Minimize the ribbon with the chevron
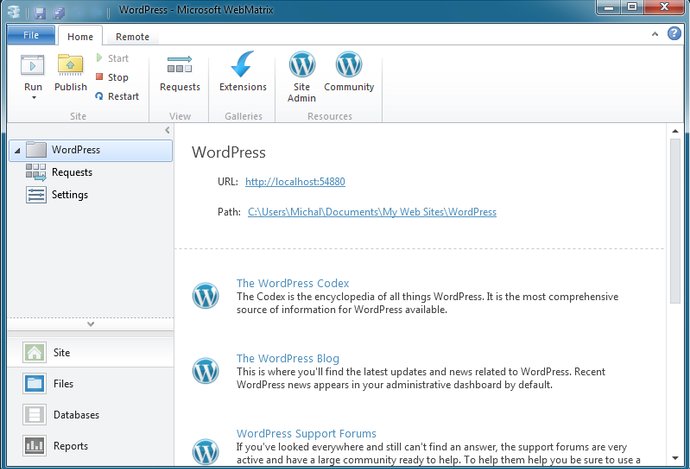The width and height of the screenshot is (690, 469). click(657, 34)
